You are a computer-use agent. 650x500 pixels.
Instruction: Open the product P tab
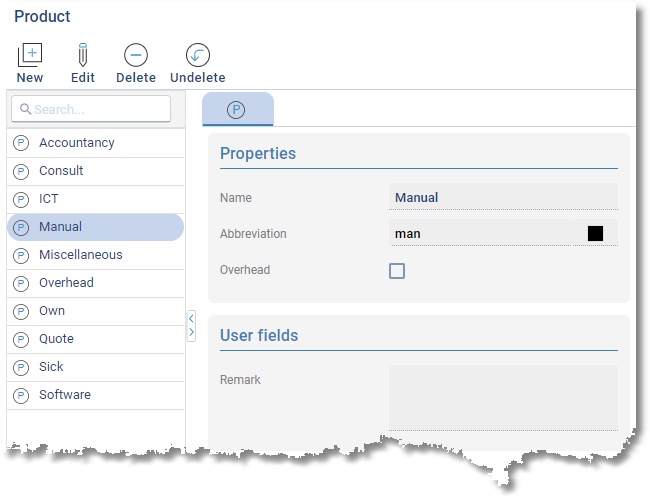pyautogui.click(x=238, y=109)
